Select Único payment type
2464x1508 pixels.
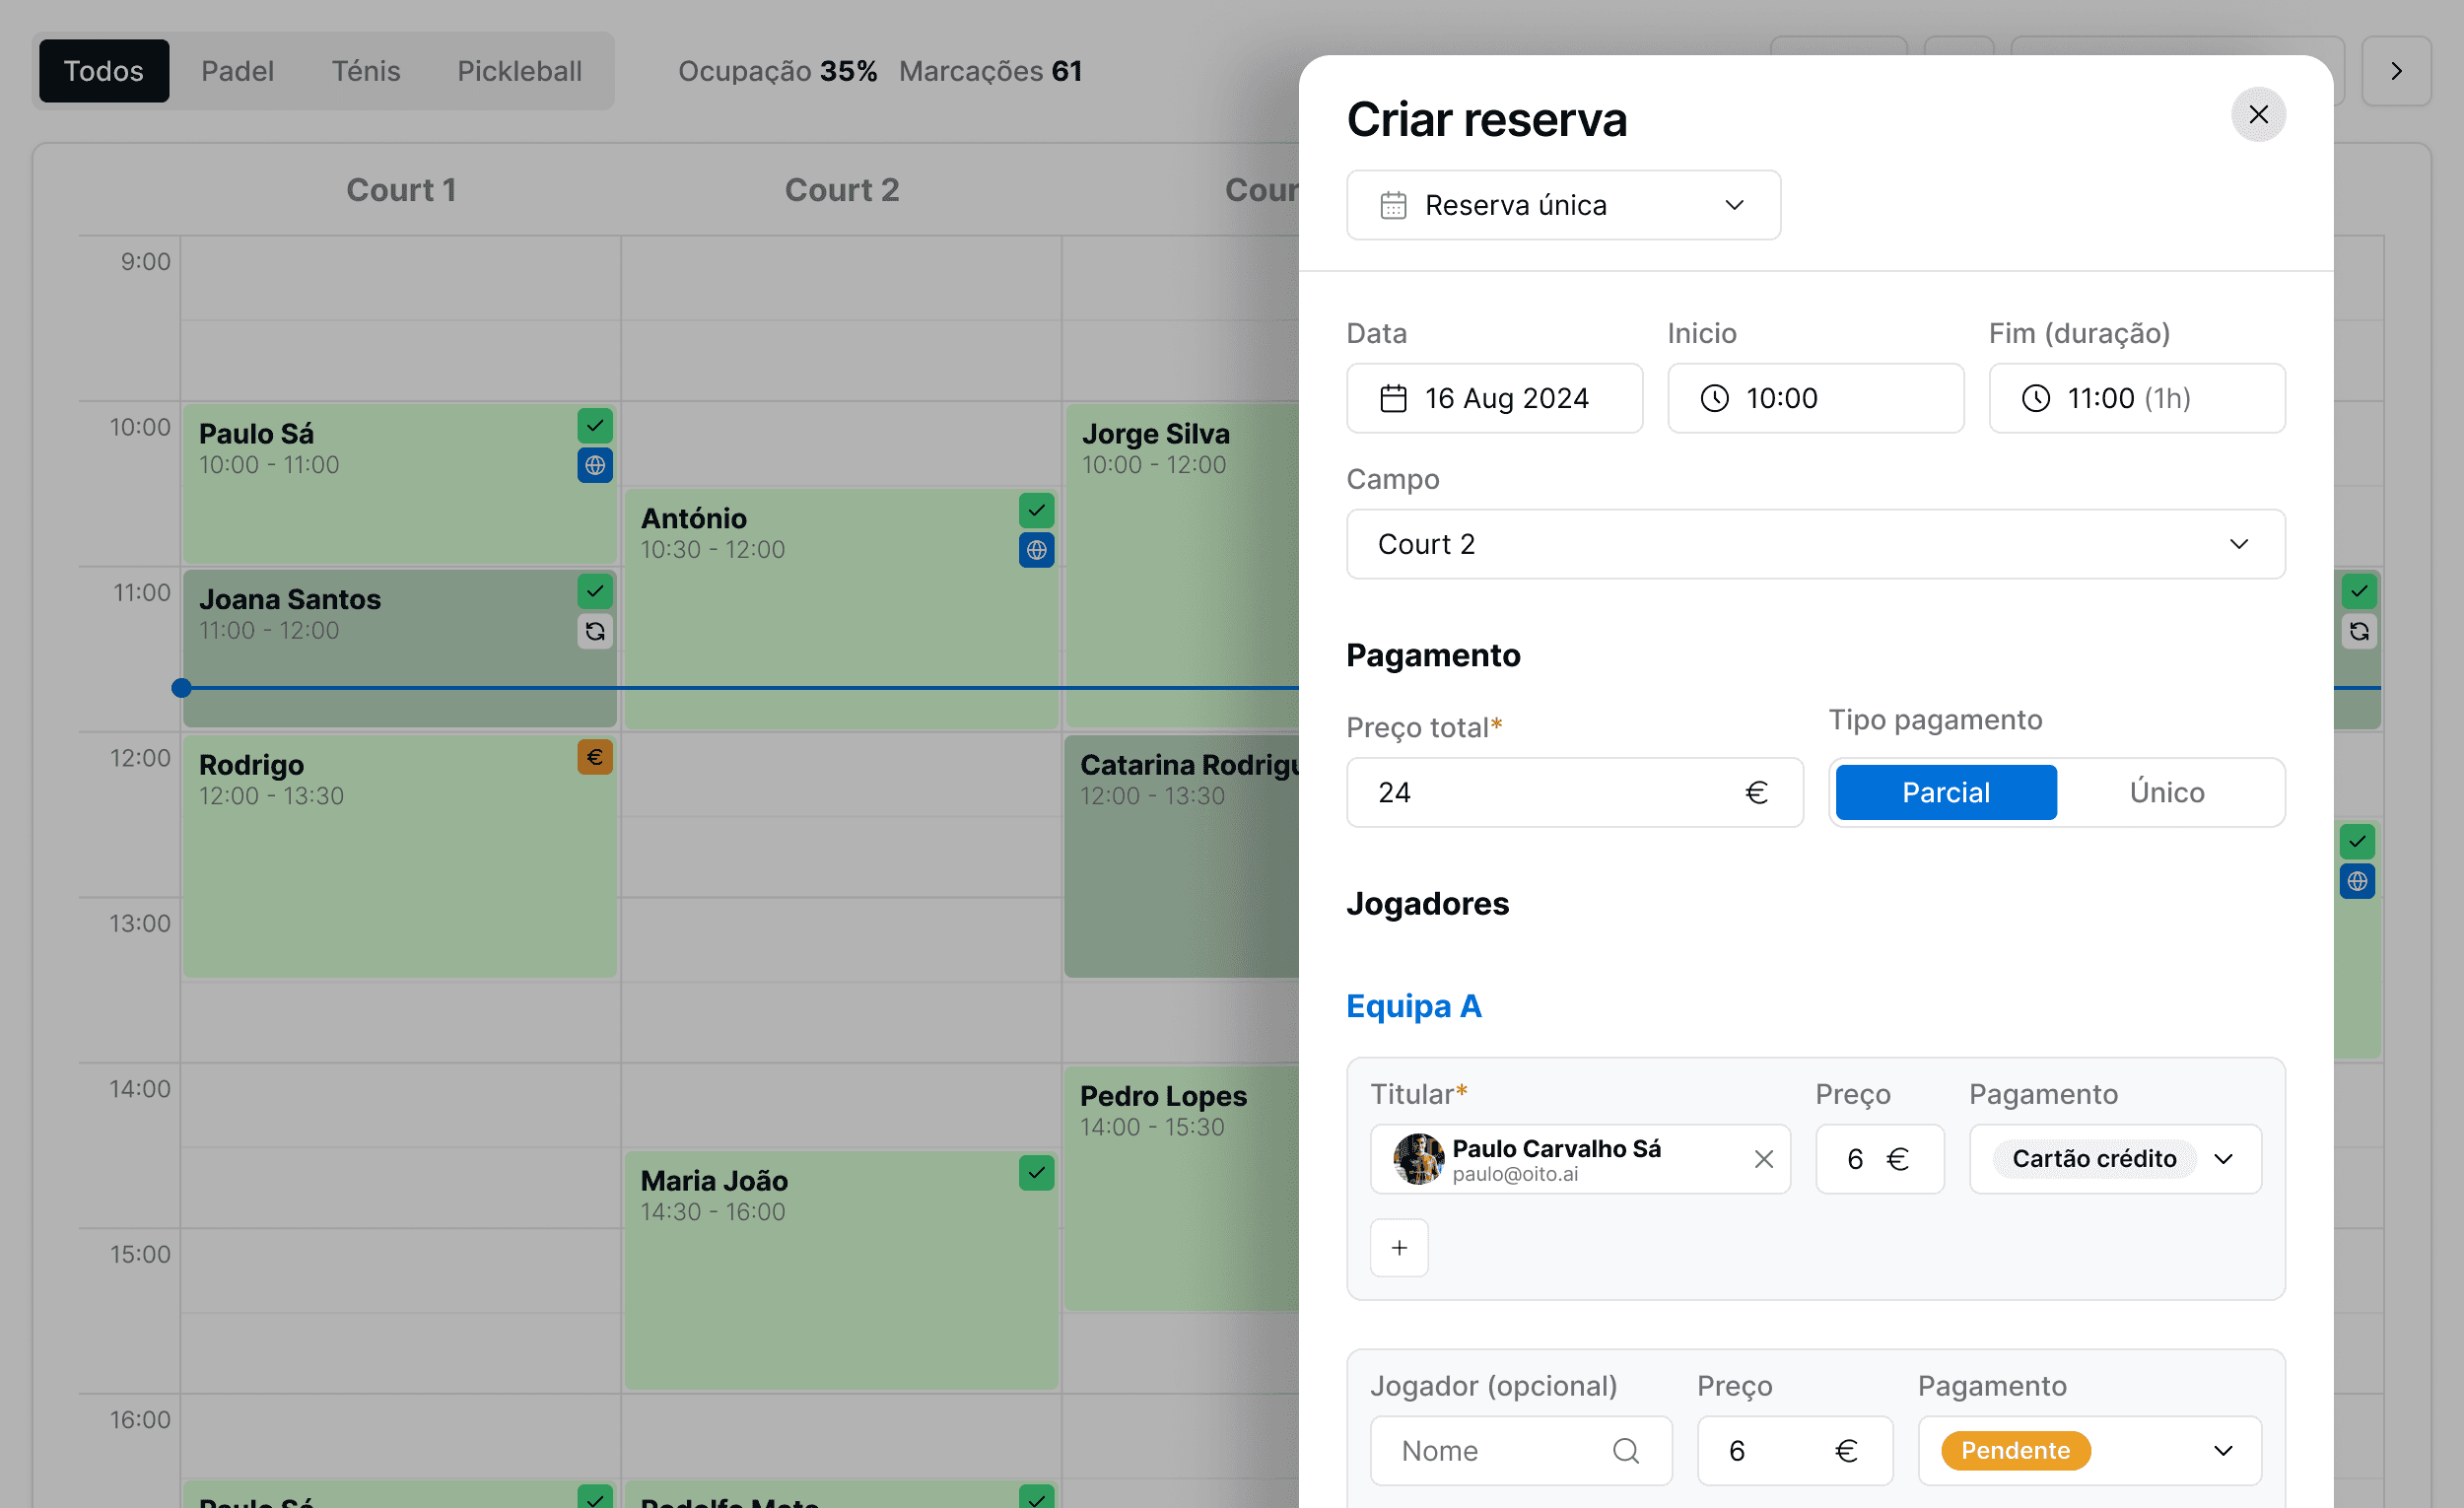tap(2167, 793)
